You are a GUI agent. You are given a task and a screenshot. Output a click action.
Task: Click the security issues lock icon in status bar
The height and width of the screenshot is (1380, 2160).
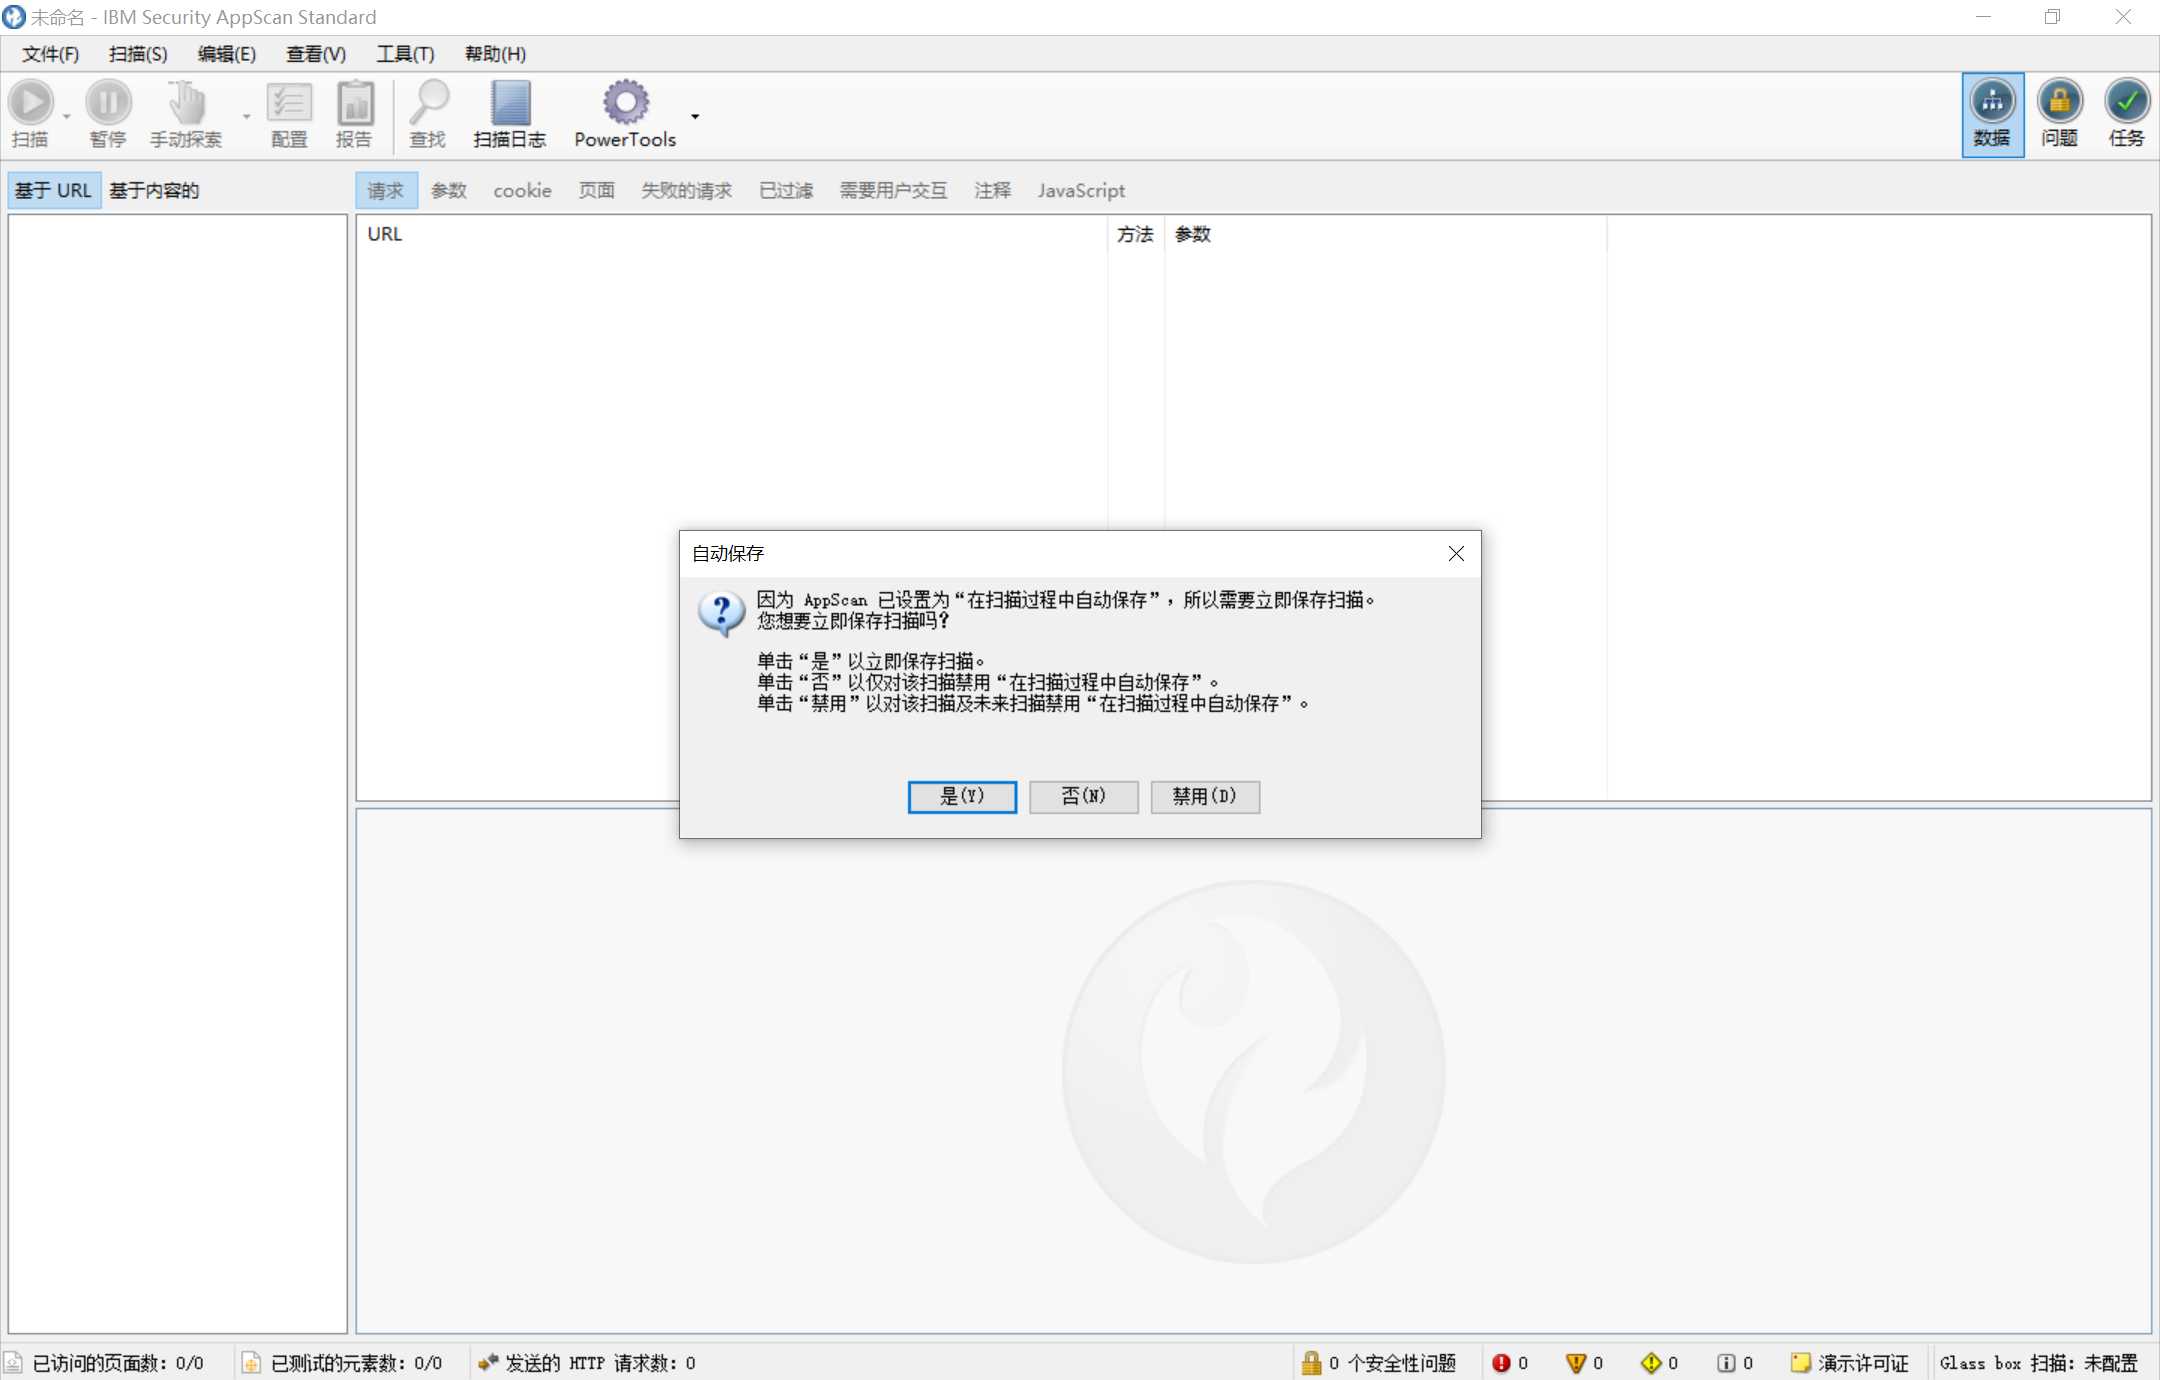tap(1311, 1363)
